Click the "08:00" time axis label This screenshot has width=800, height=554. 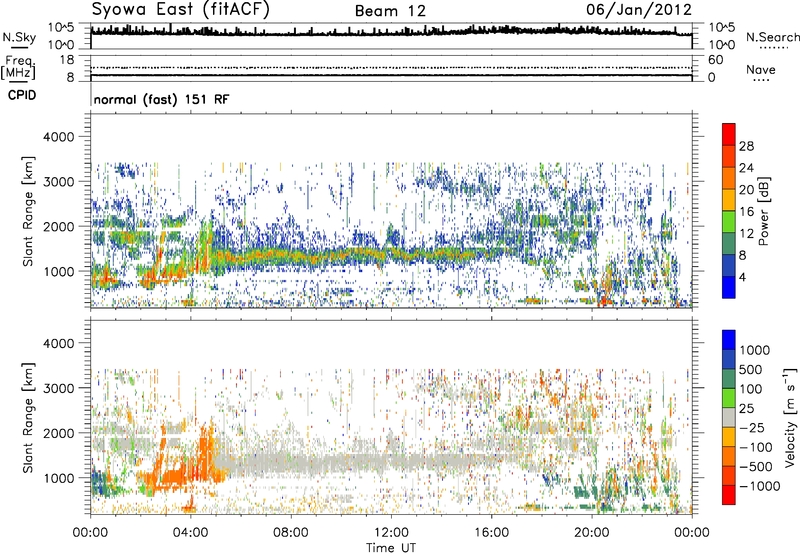[291, 533]
